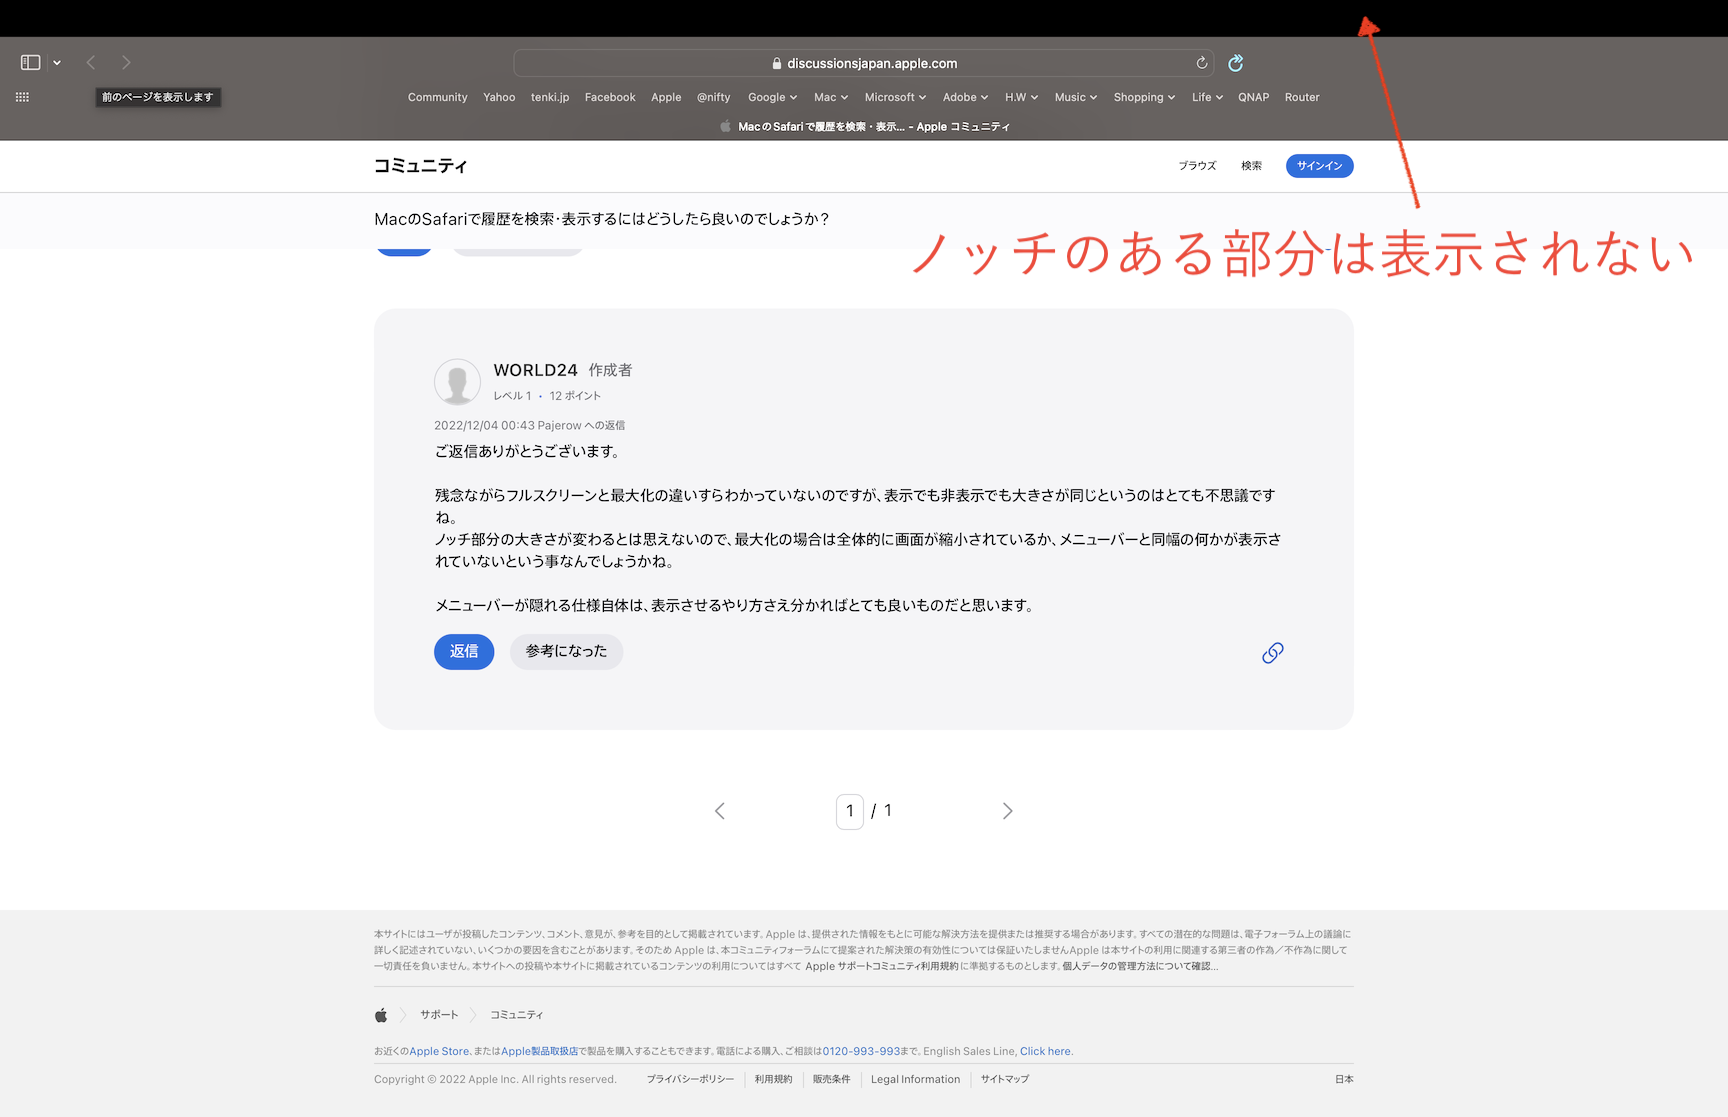This screenshot has height=1117, width=1728.
Task: Expand the Shopping bookmarks folder
Action: click(x=1144, y=97)
